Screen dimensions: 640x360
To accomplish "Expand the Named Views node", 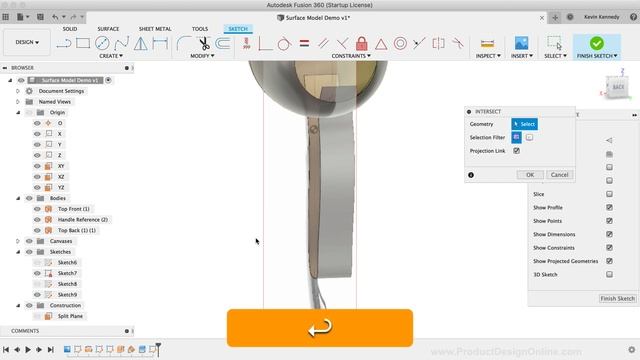I will tap(18, 102).
